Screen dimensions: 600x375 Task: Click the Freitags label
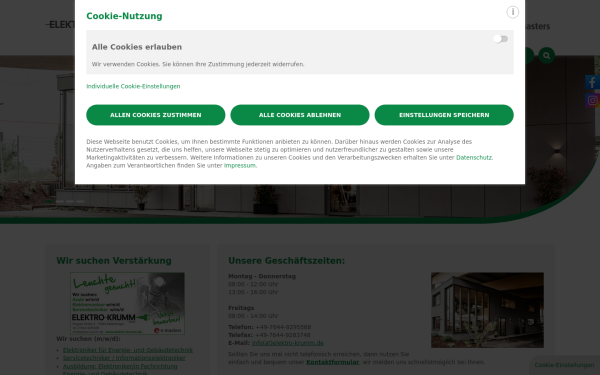pos(241,308)
